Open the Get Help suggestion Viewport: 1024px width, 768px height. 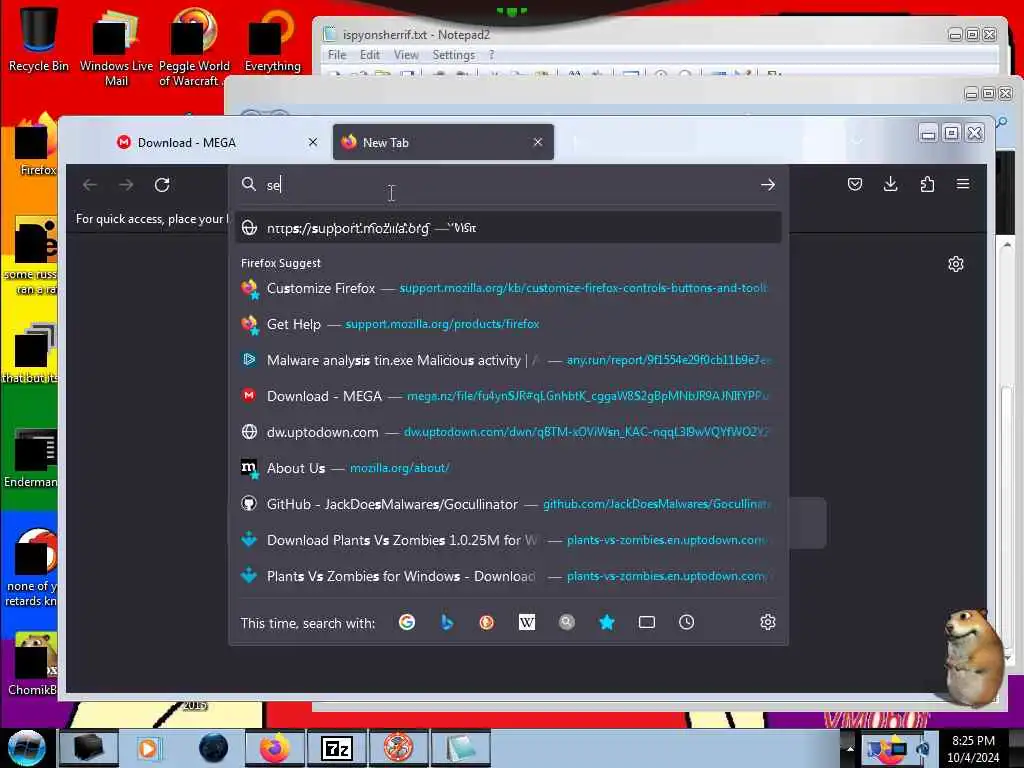(x=508, y=324)
